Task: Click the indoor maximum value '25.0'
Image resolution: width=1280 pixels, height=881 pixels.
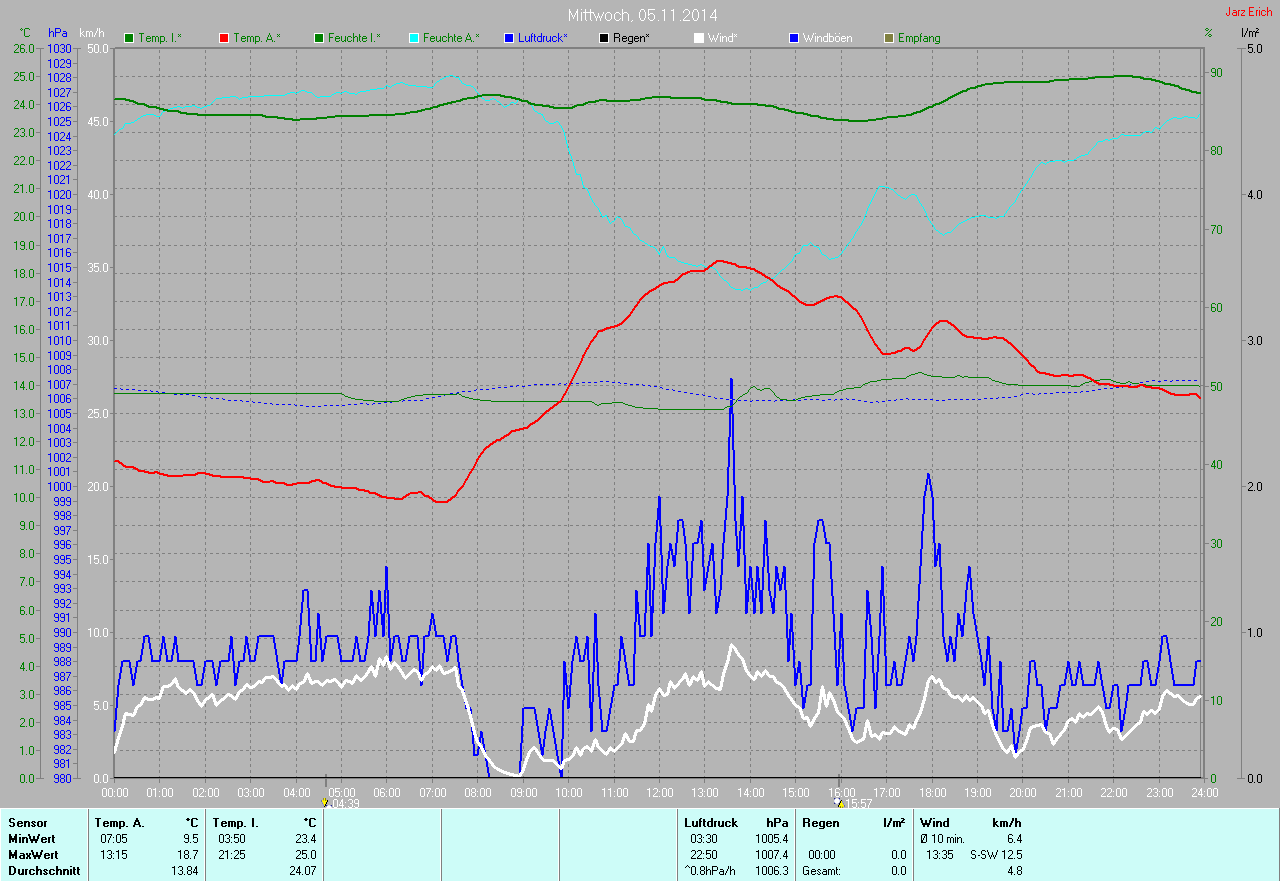Action: [x=305, y=855]
